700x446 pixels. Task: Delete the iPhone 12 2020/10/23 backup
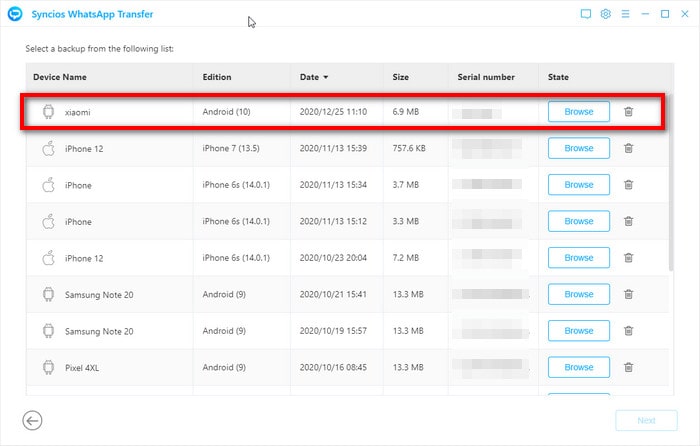pyautogui.click(x=629, y=258)
